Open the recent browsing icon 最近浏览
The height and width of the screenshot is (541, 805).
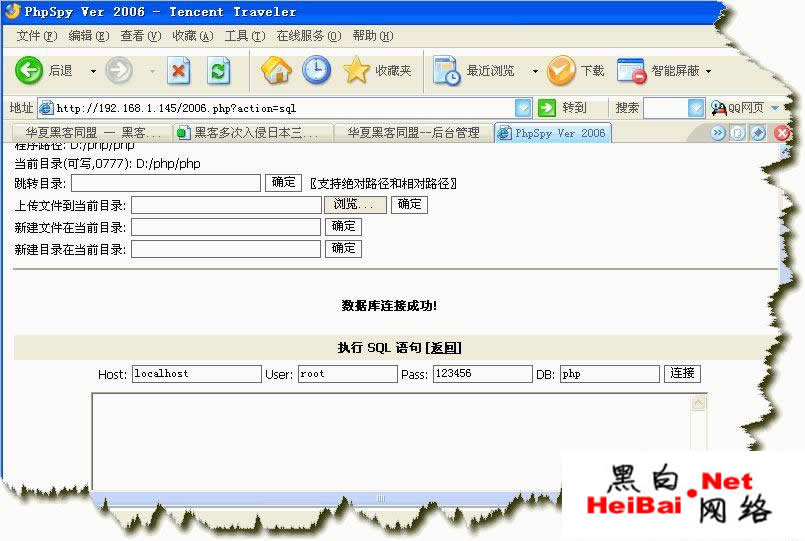click(x=447, y=71)
